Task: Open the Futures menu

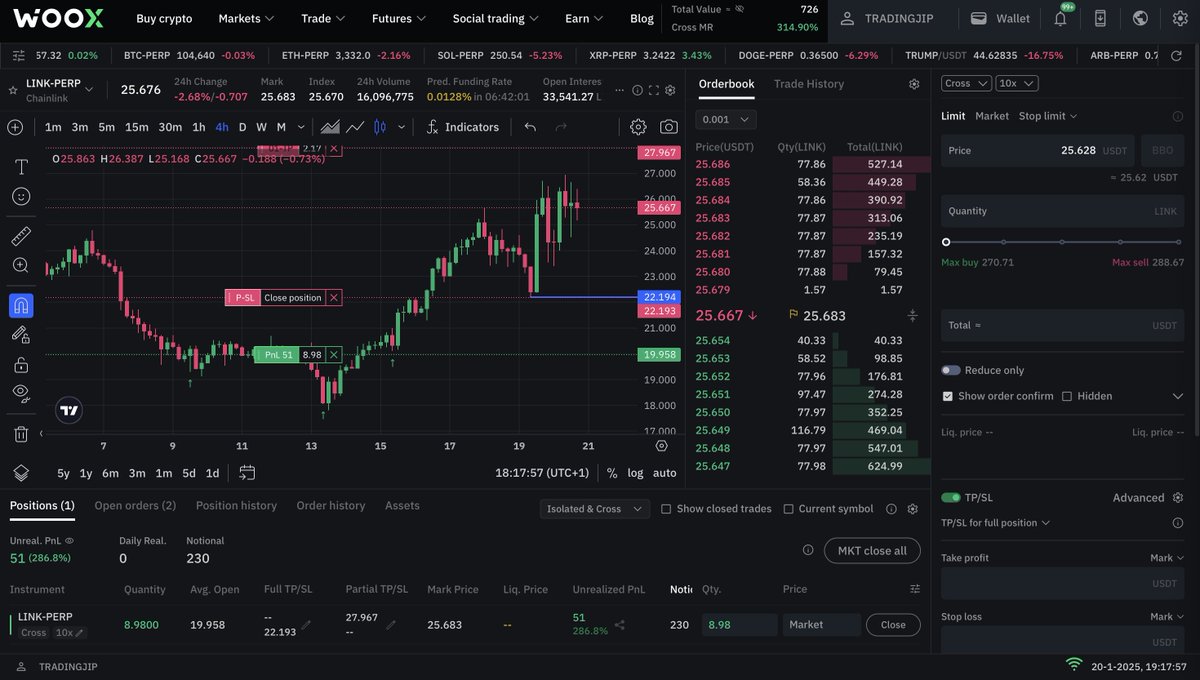Action: point(398,18)
